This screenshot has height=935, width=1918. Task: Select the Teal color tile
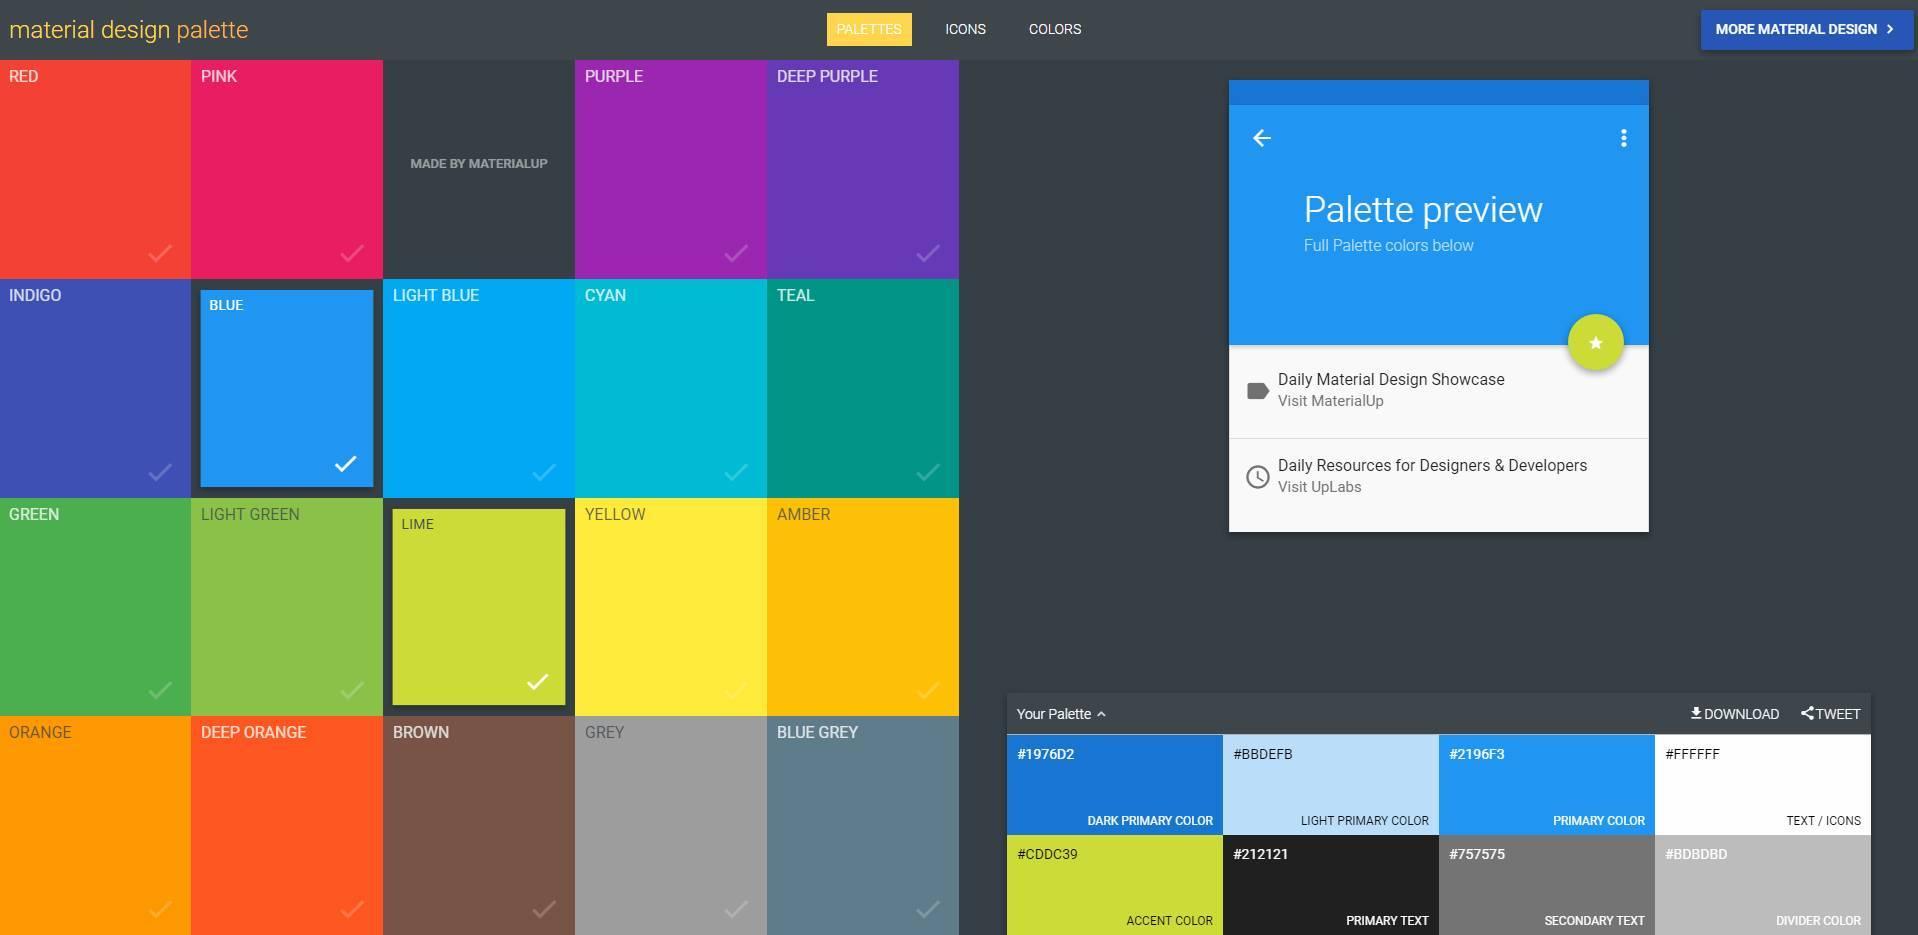(x=862, y=388)
